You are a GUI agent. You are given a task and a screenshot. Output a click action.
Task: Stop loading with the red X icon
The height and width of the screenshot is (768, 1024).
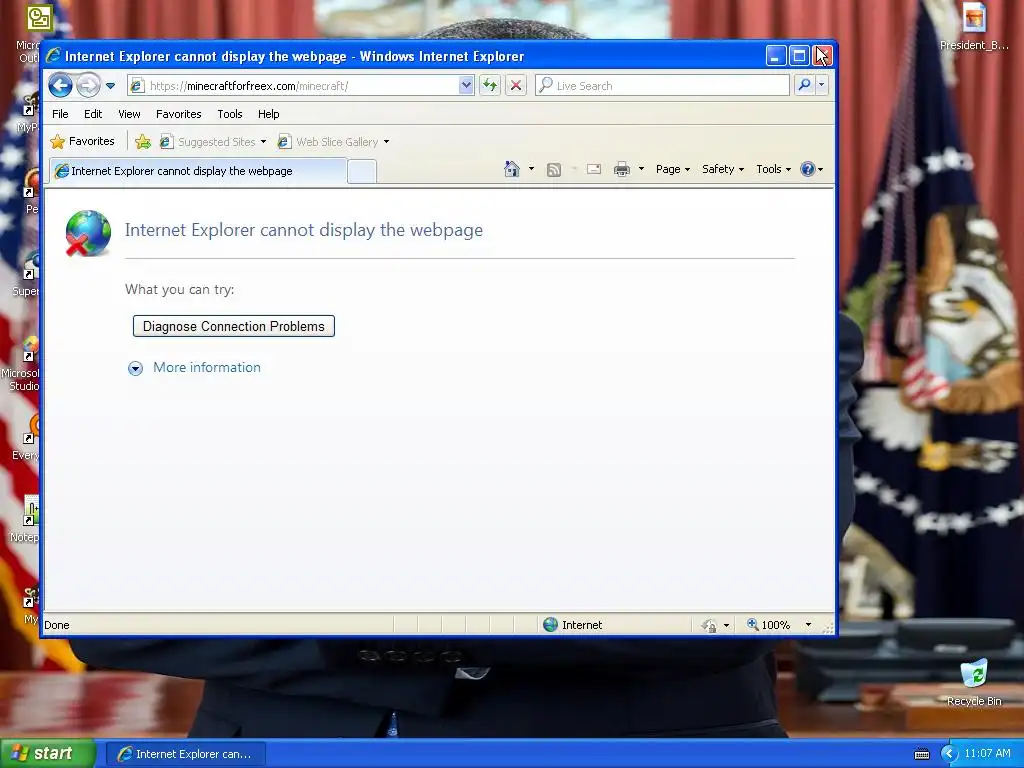click(x=516, y=86)
